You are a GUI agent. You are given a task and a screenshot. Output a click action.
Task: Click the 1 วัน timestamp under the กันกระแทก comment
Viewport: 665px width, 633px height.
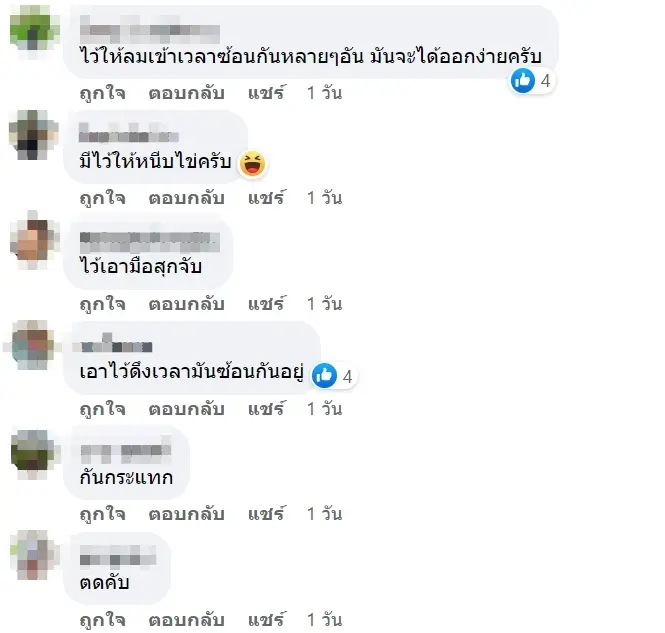click(x=324, y=514)
